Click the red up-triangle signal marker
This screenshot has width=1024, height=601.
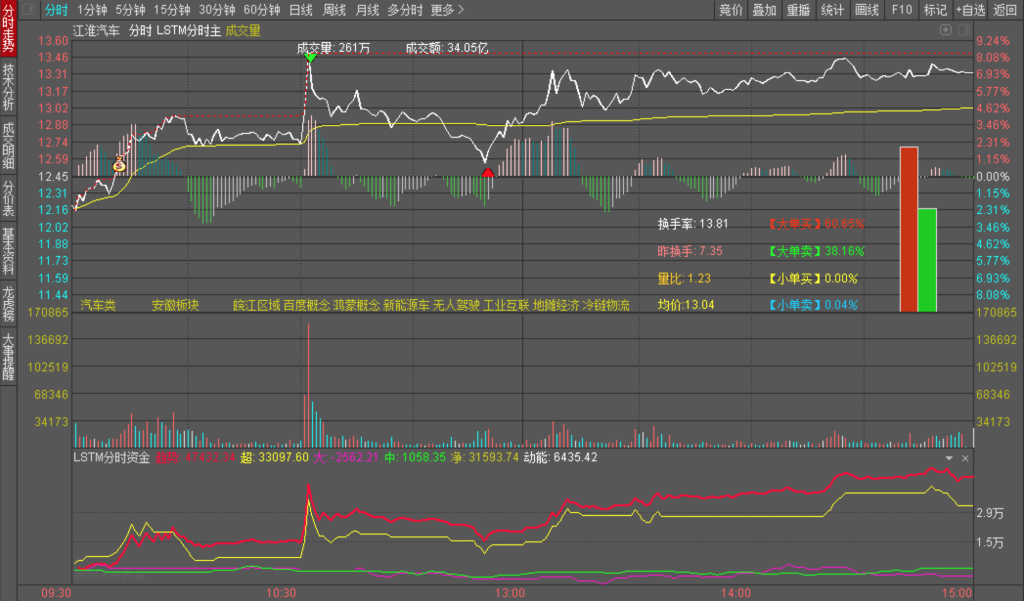487,173
